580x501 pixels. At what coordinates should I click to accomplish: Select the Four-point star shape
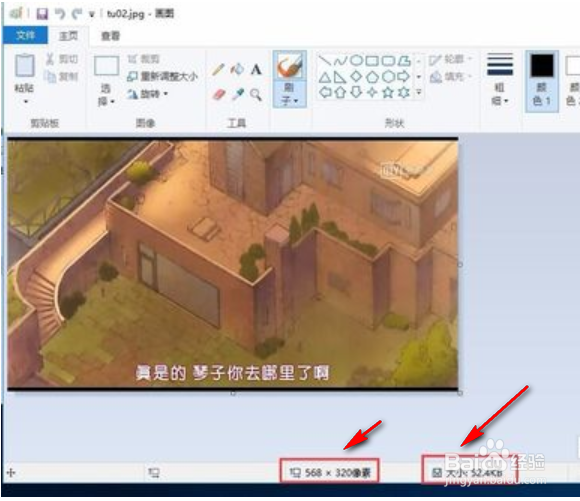(372, 92)
